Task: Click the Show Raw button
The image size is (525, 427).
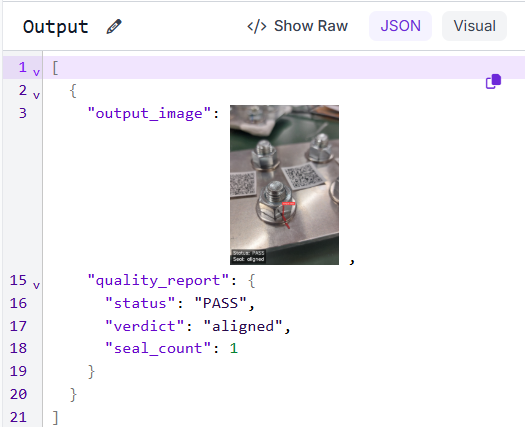Action: [x=297, y=26]
